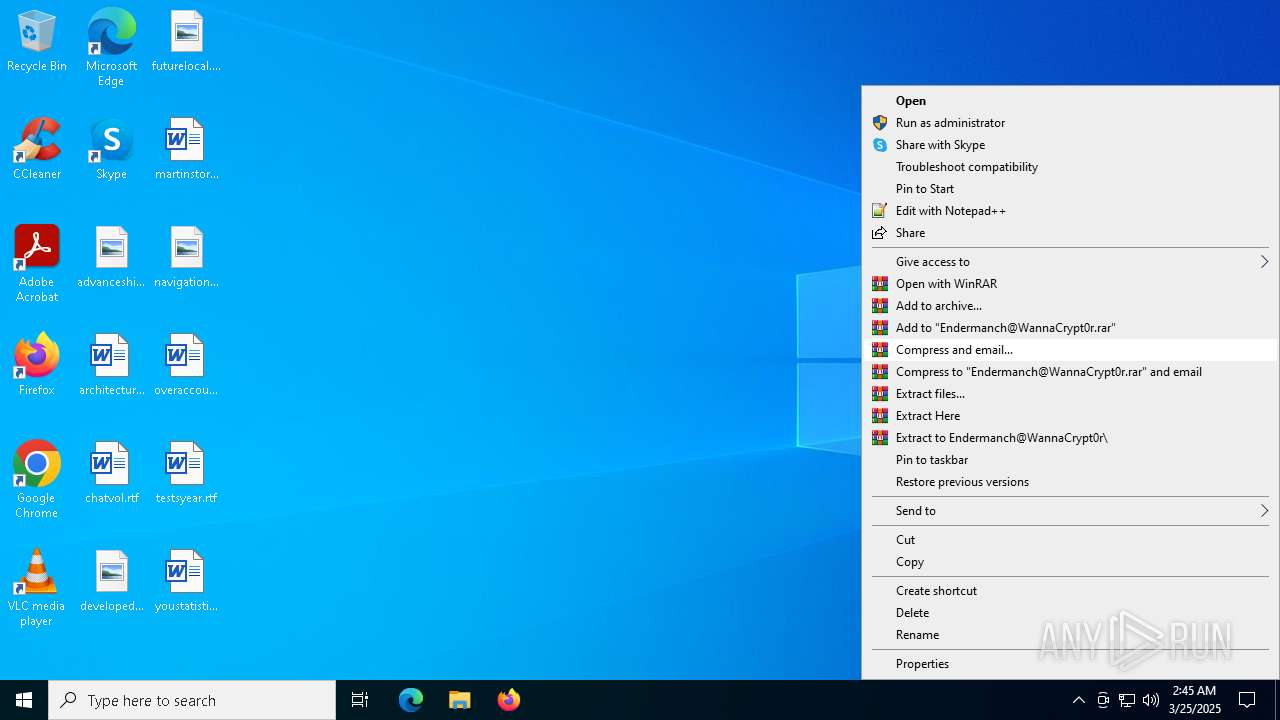Show hidden system tray icons

pos(1078,700)
